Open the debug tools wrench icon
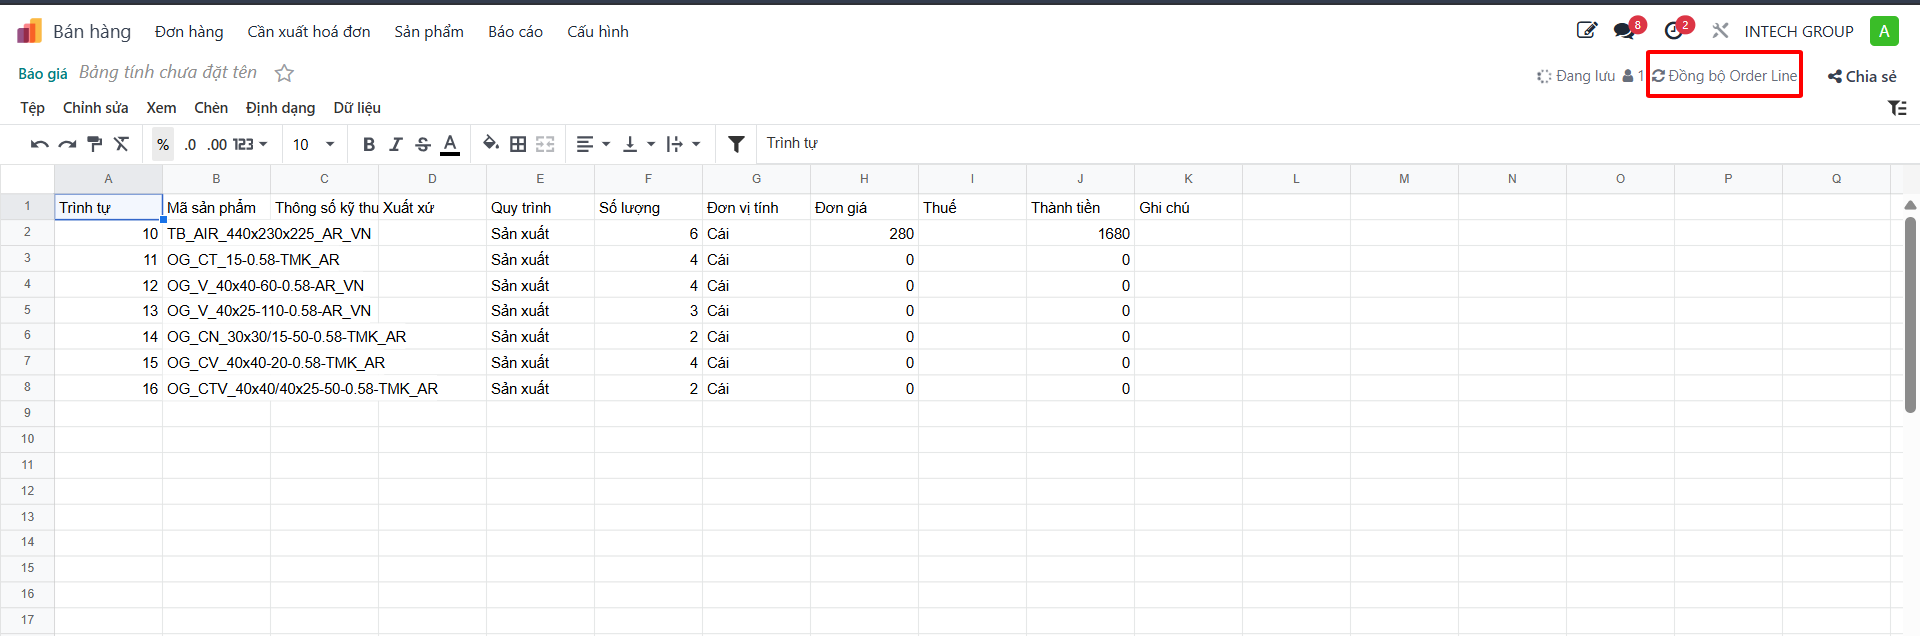This screenshot has height=636, width=1920. pyautogui.click(x=1720, y=31)
